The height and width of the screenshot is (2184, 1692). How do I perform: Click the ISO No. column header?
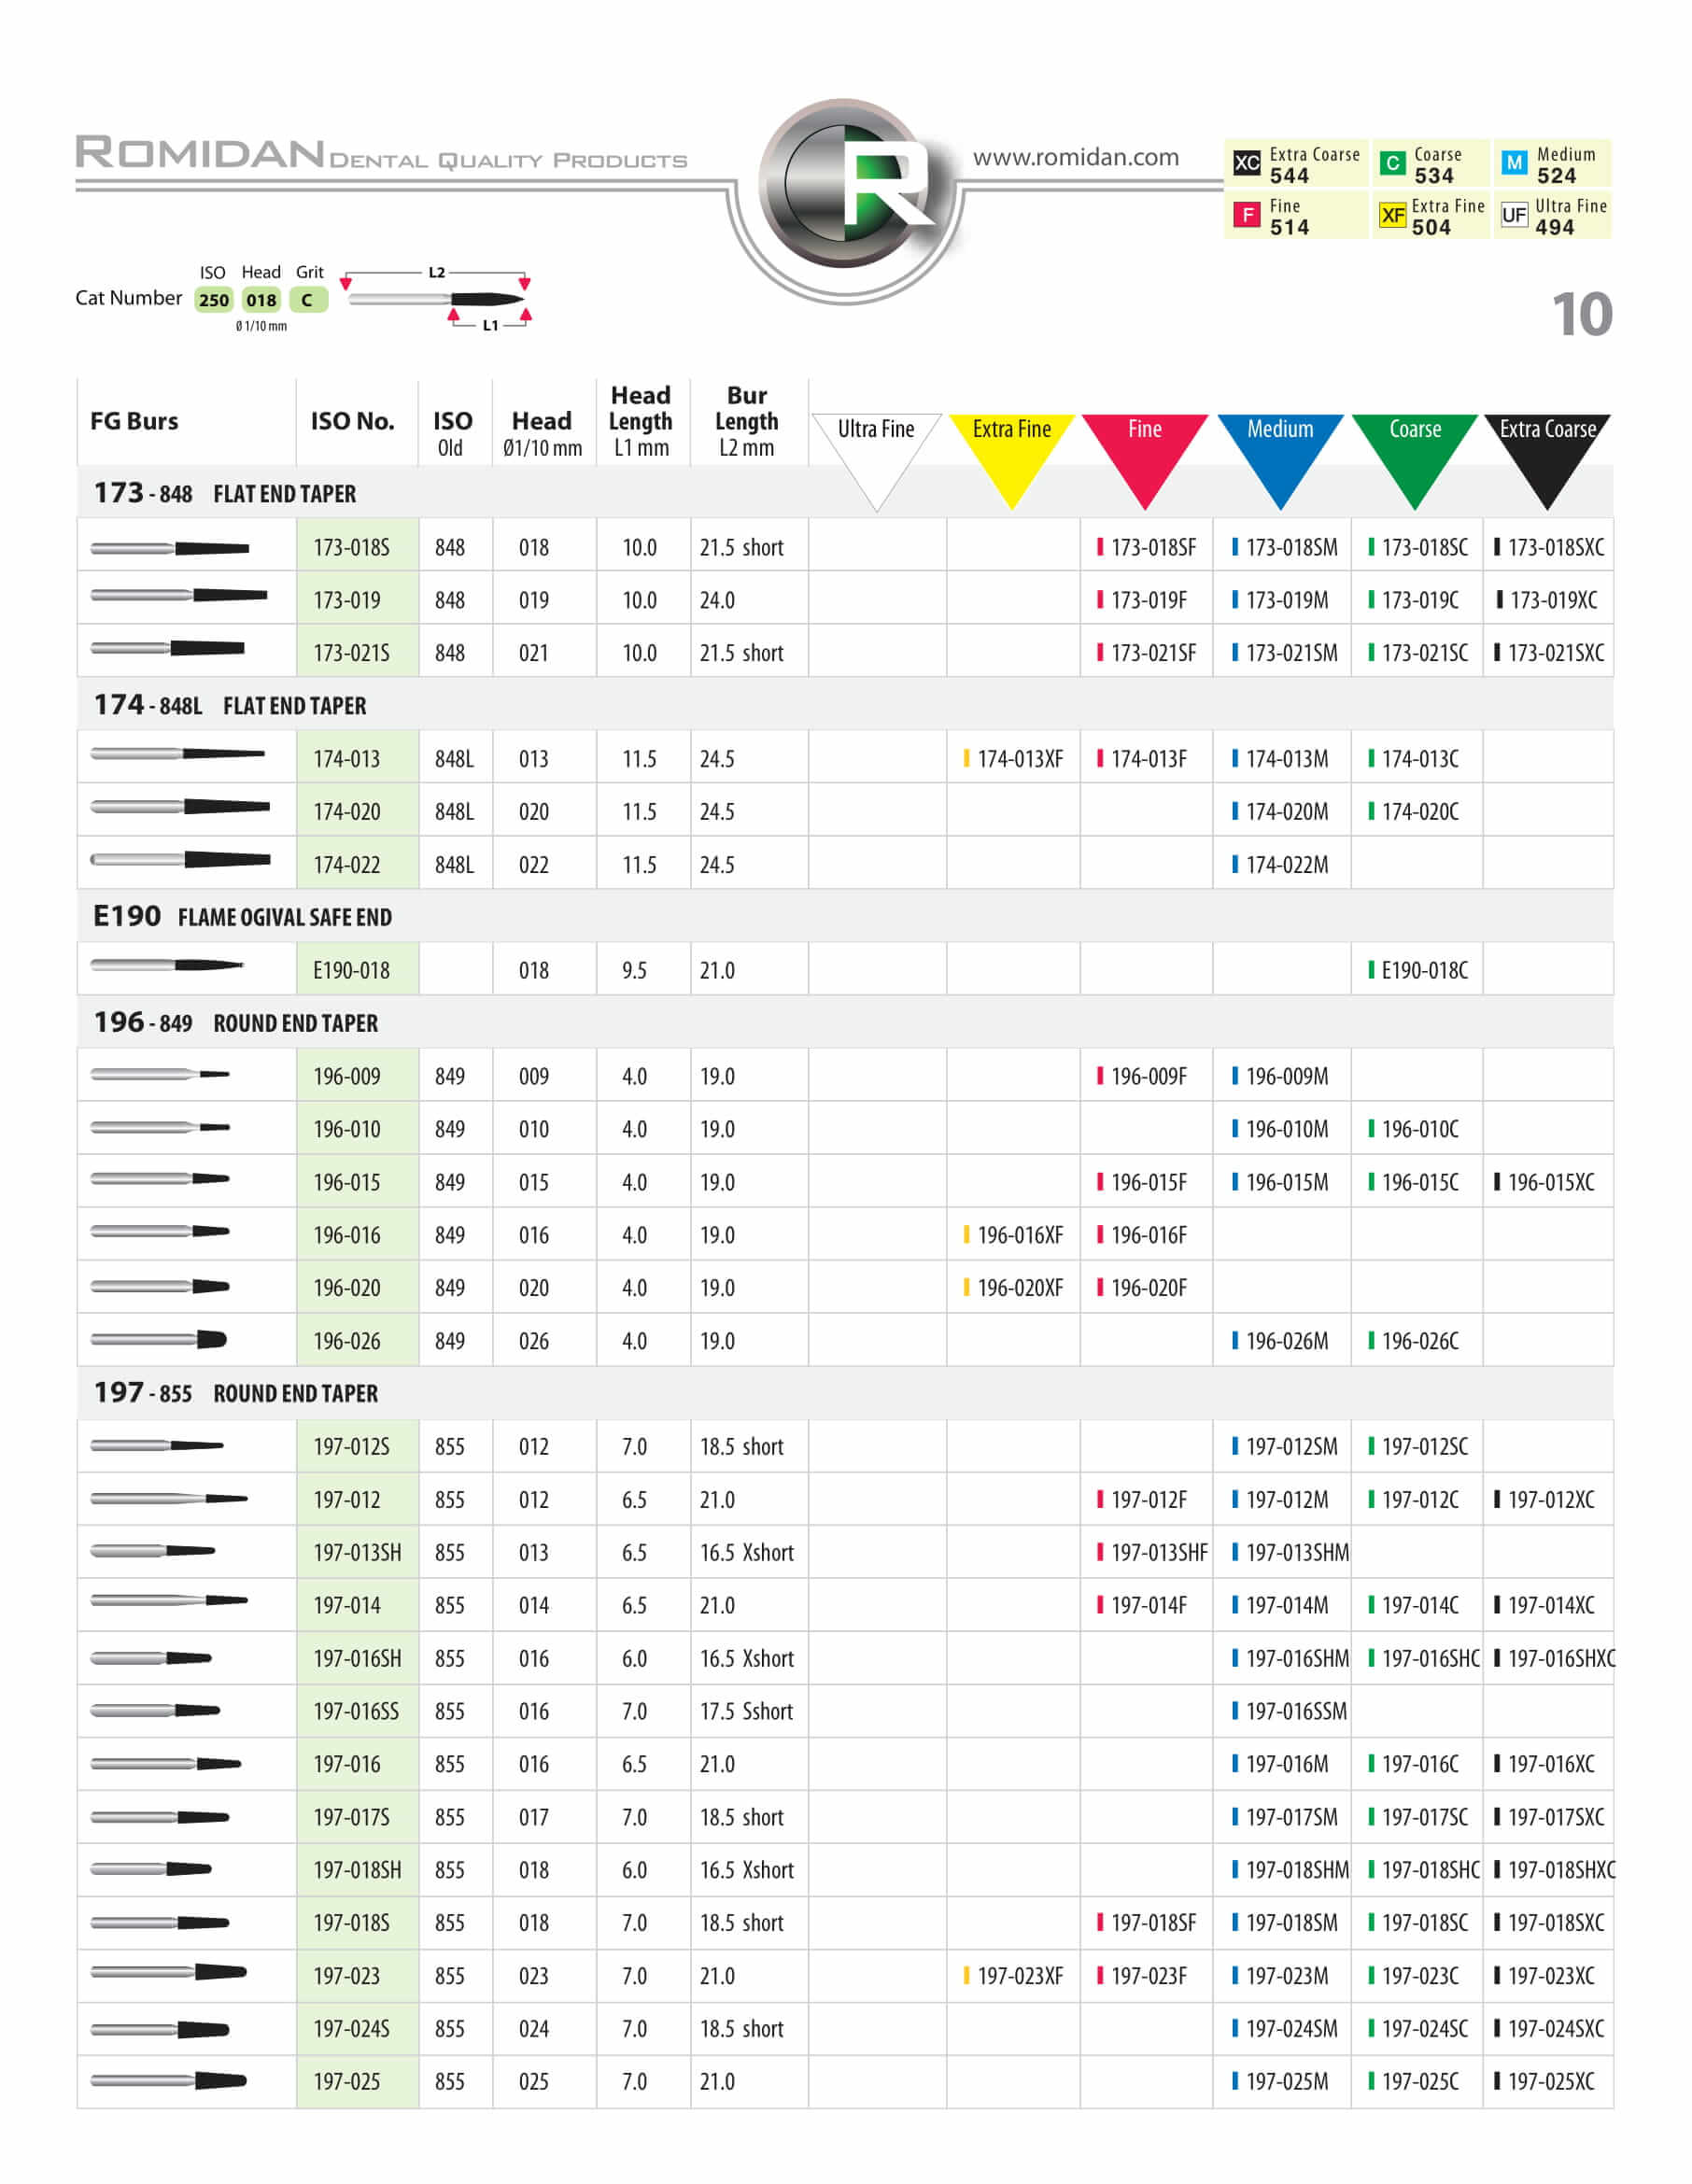pos(352,421)
